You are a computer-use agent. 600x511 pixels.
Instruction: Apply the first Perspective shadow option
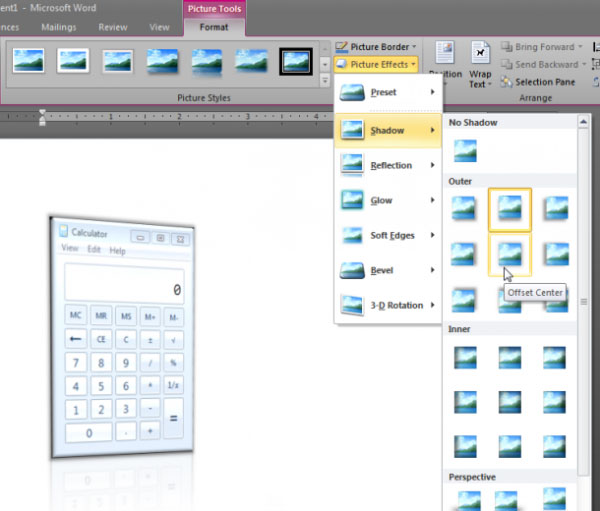[x=468, y=500]
